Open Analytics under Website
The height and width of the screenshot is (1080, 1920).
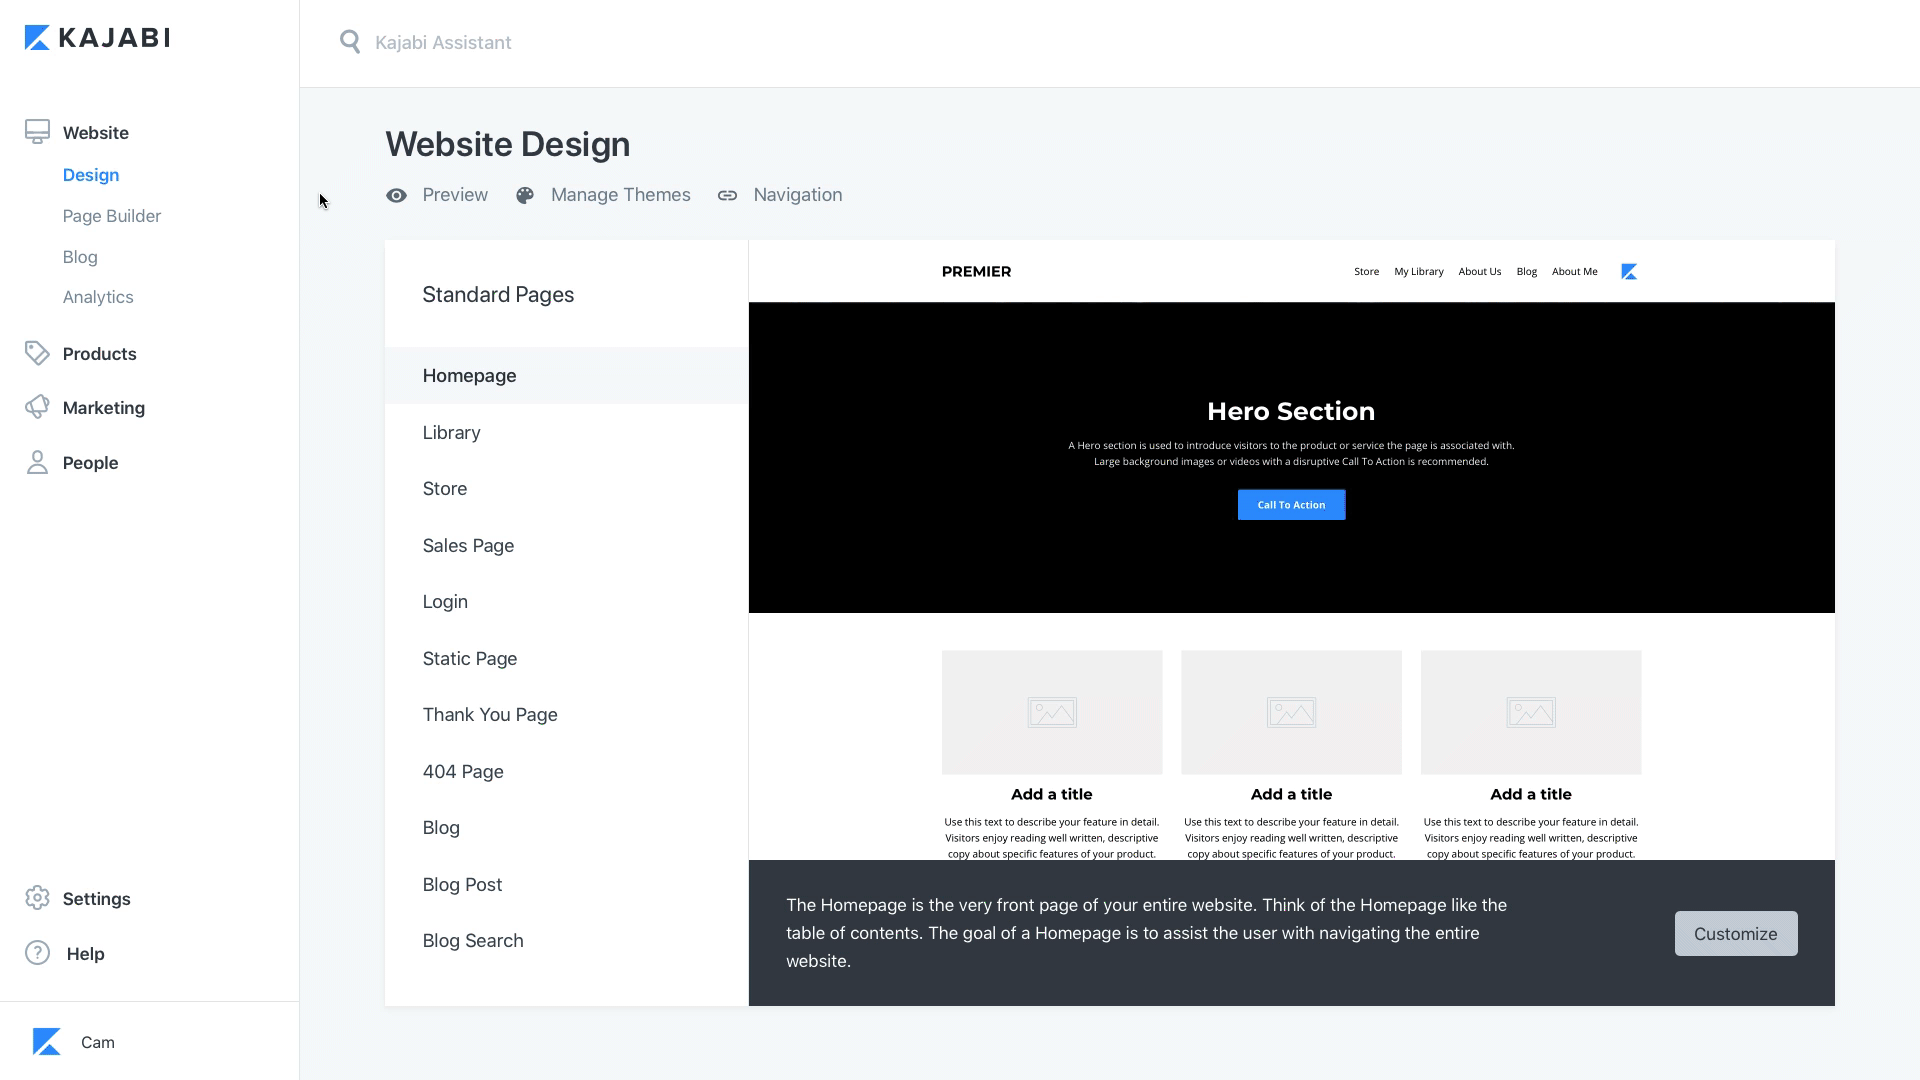click(98, 297)
